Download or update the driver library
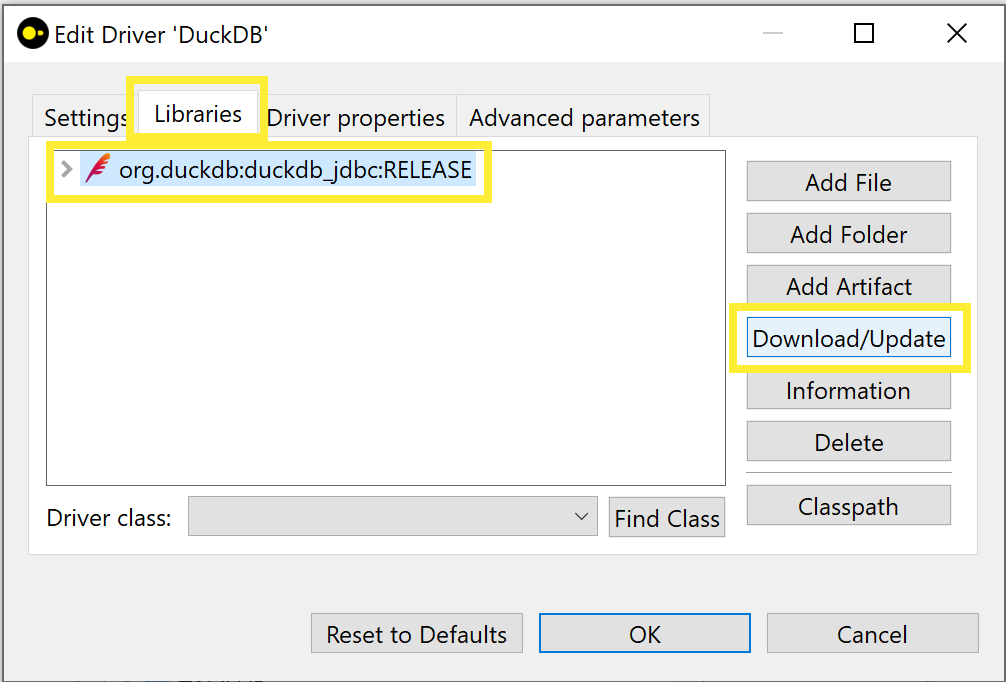The height and width of the screenshot is (682, 1006). click(848, 338)
